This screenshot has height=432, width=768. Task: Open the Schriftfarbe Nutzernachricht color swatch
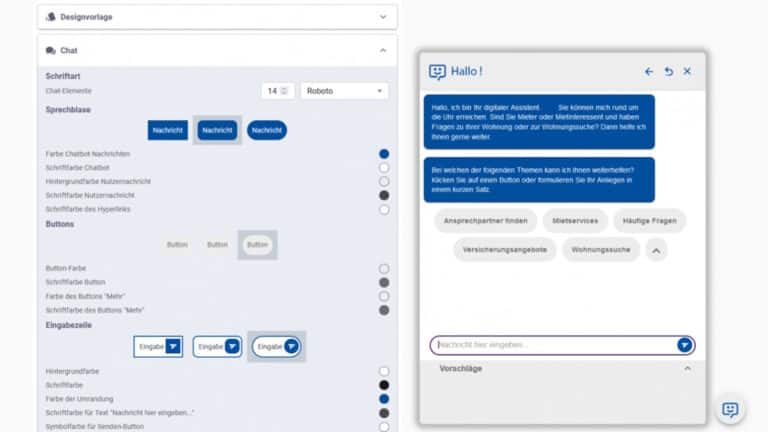pos(384,195)
